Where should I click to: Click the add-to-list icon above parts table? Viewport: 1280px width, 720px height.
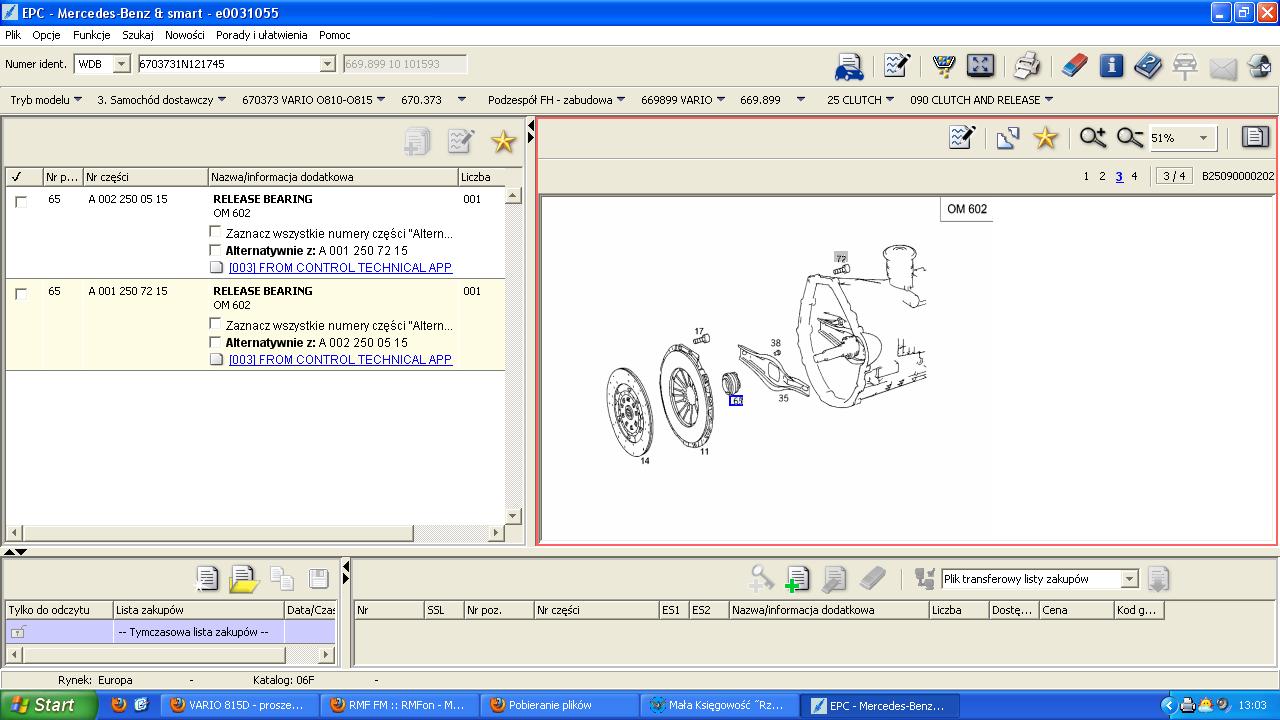pyautogui.click(x=417, y=142)
